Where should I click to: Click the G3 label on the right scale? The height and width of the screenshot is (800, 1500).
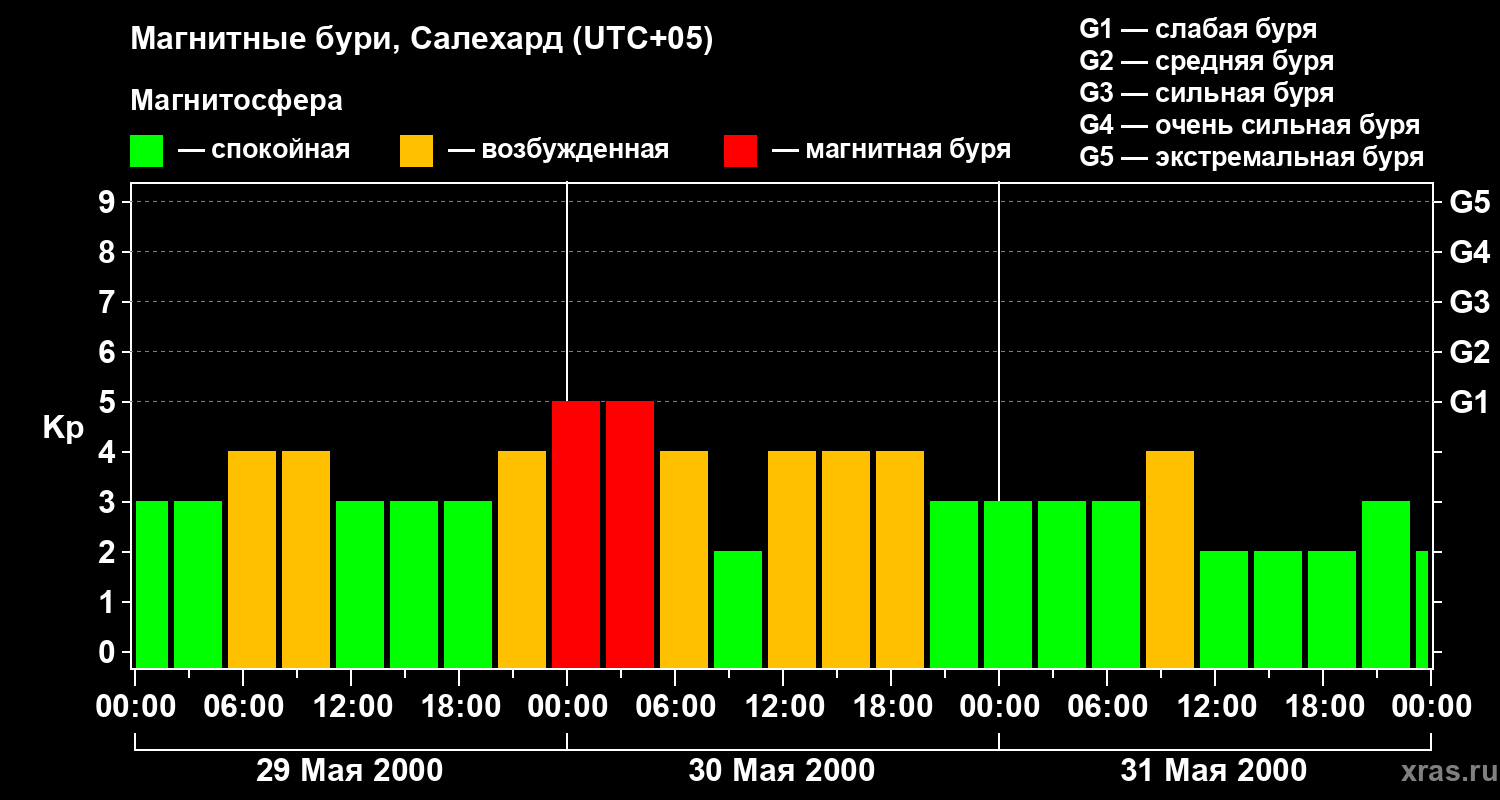click(1469, 302)
